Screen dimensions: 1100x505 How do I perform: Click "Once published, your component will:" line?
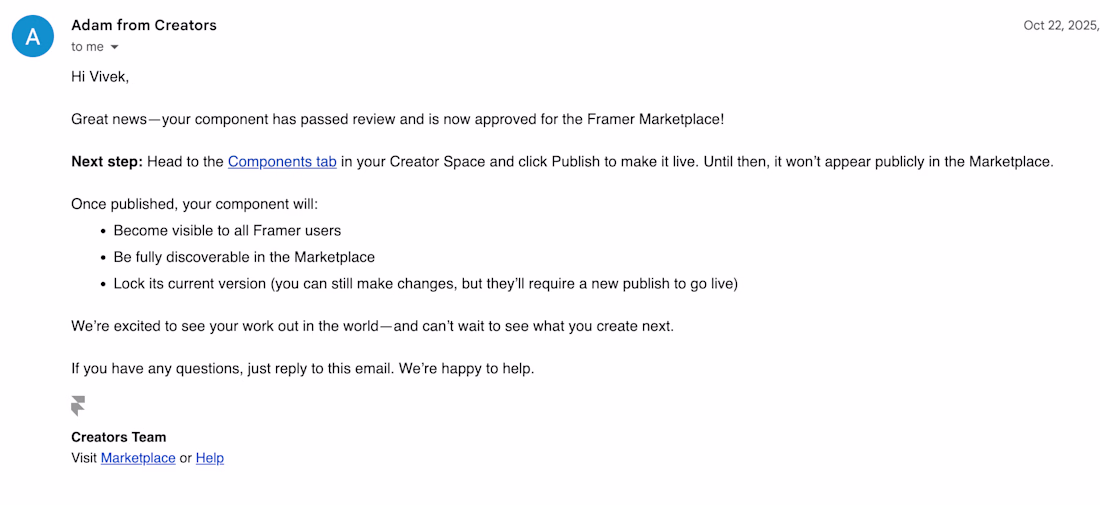(194, 204)
